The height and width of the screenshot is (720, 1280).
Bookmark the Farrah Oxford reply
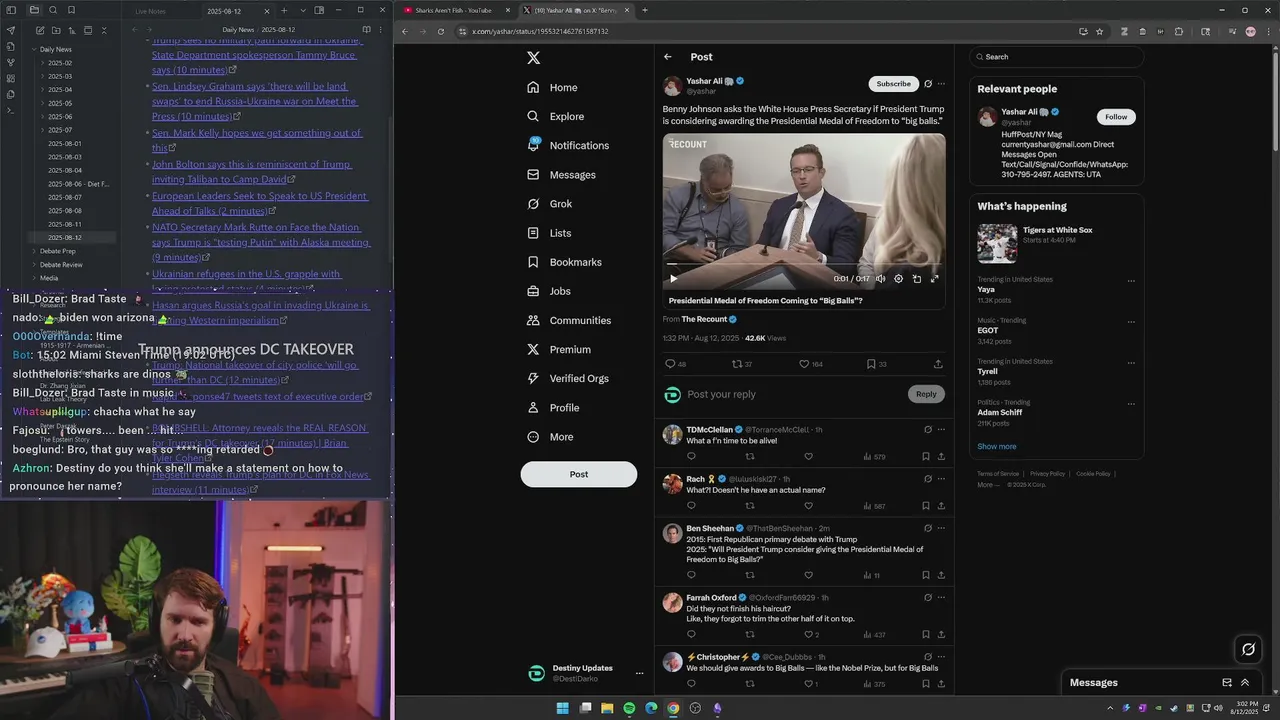coord(926,634)
